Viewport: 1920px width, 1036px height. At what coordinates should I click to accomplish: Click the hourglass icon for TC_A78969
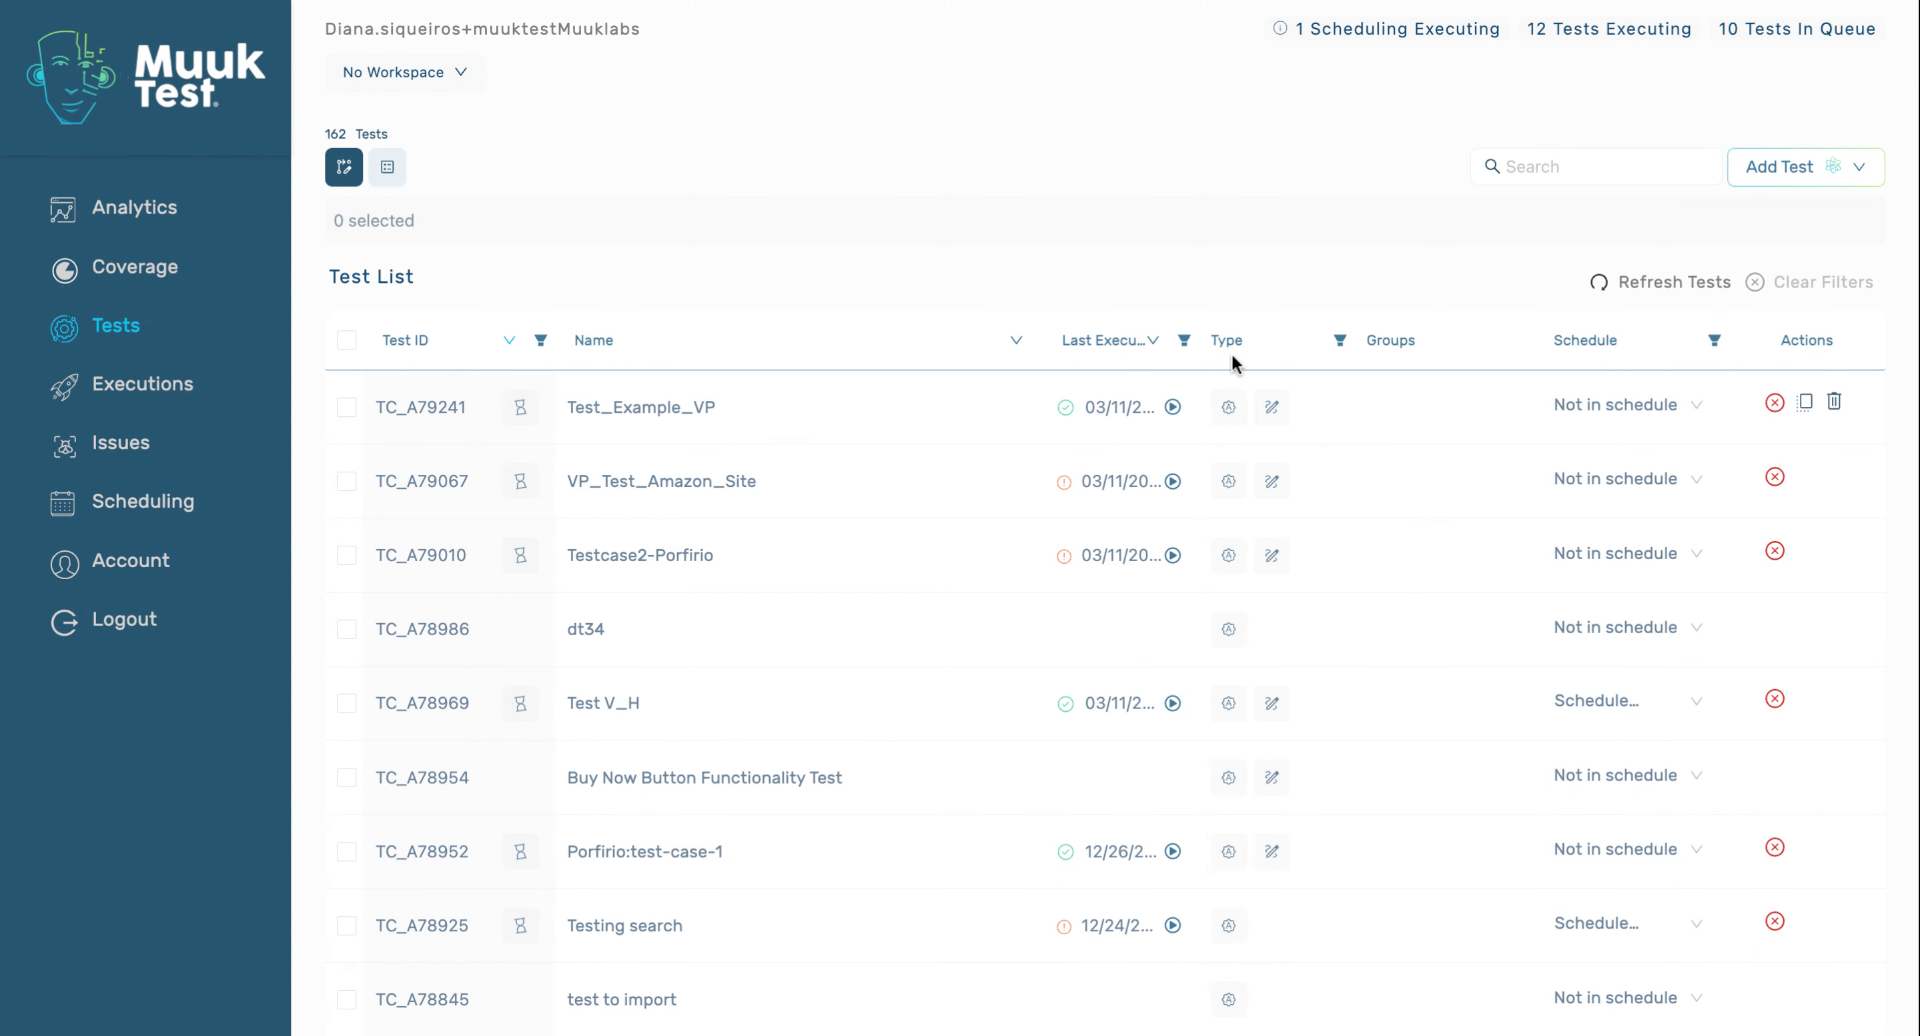coord(520,703)
